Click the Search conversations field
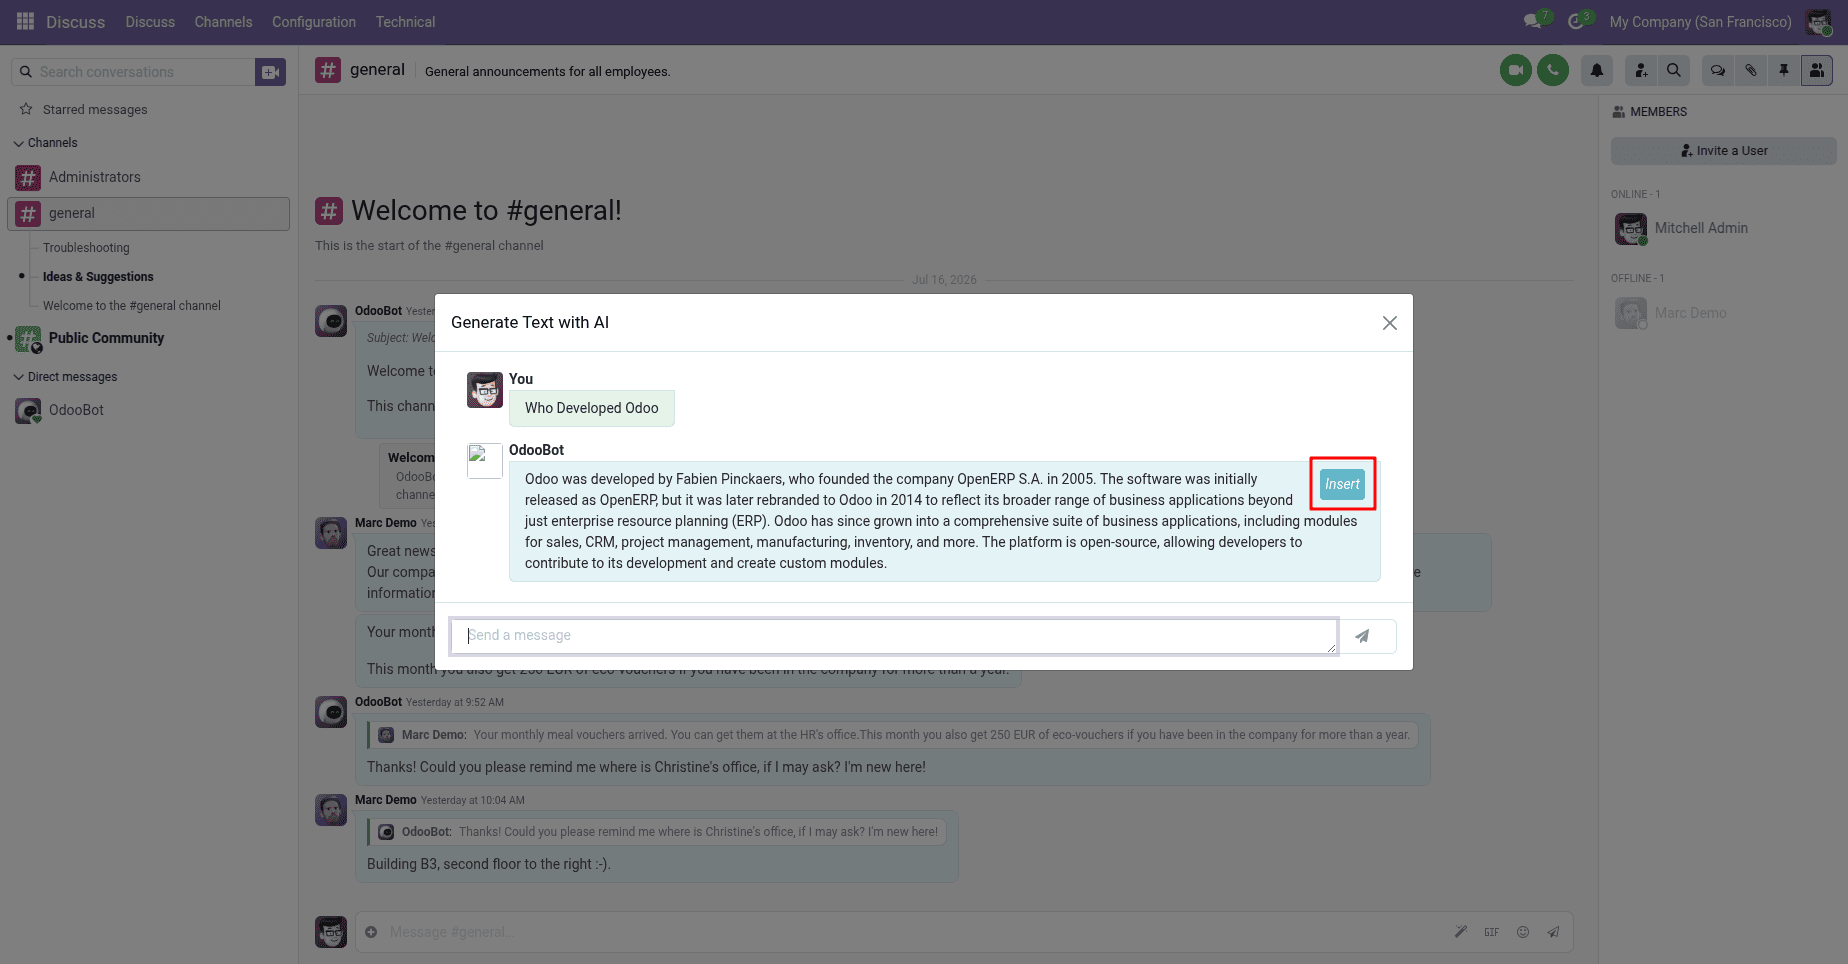 133,72
